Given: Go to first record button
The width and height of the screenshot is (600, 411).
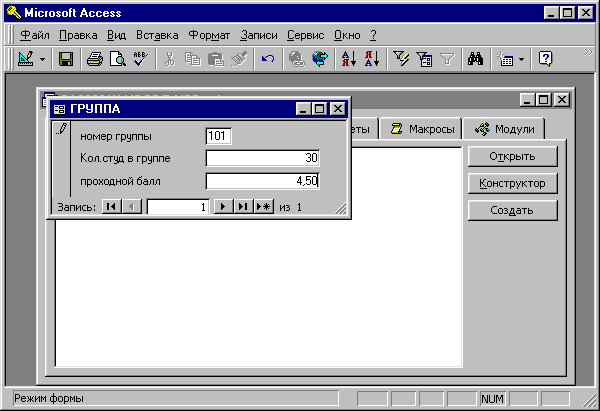Looking at the screenshot, I should [x=111, y=207].
